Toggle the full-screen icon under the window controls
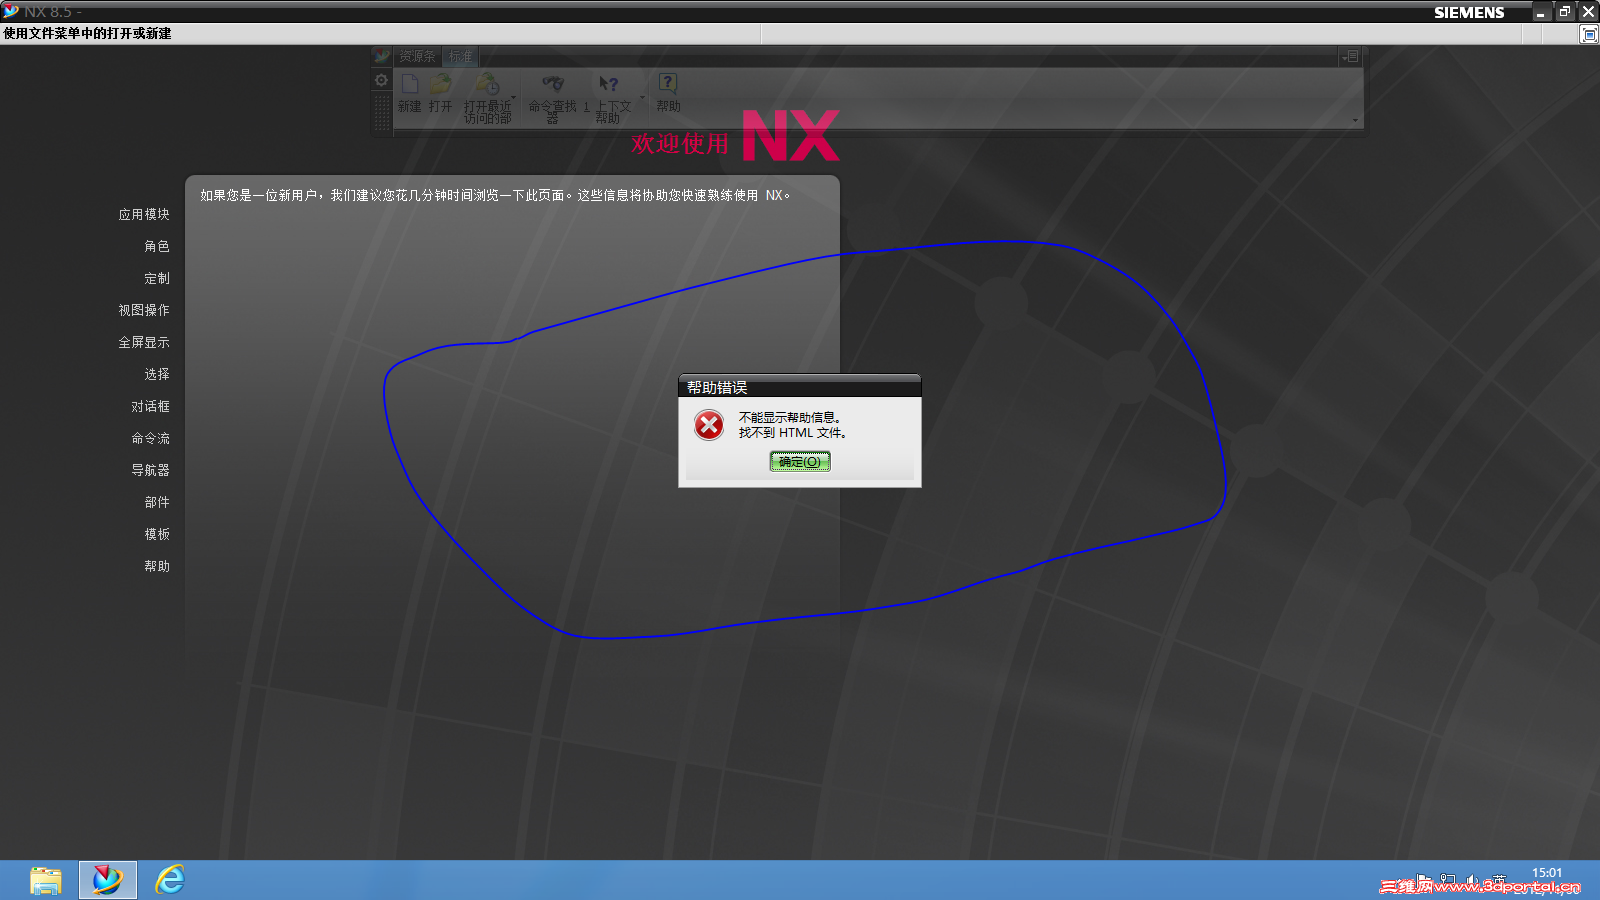The image size is (1600, 900). click(1589, 35)
